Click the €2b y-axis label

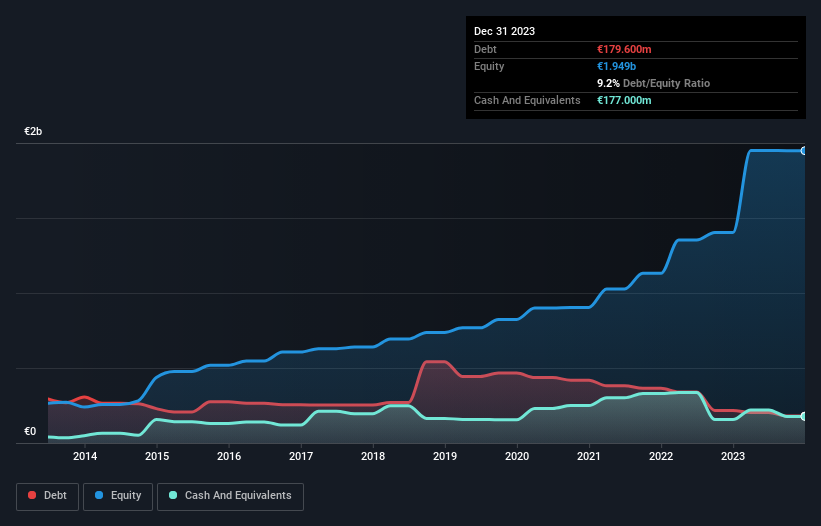pos(33,131)
